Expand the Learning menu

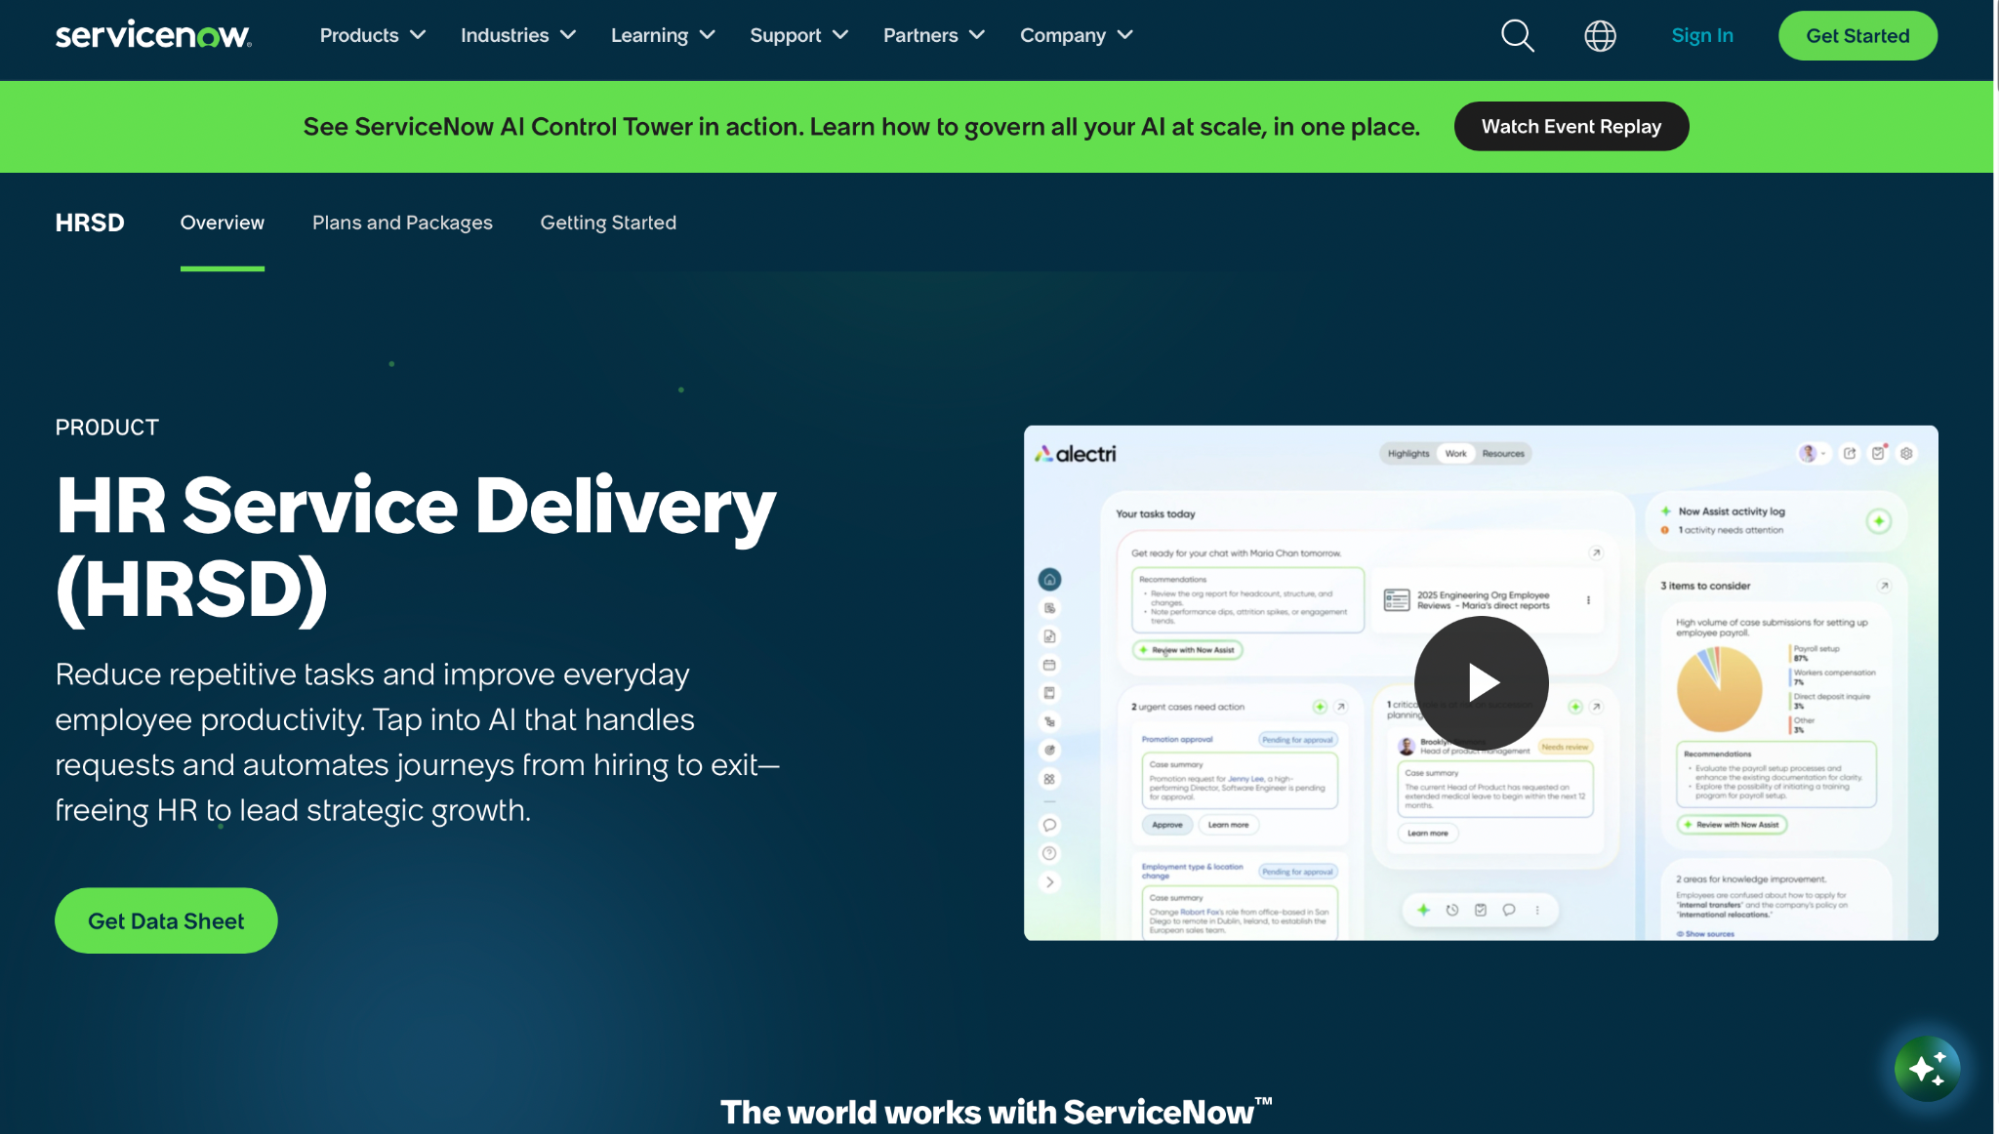point(663,35)
